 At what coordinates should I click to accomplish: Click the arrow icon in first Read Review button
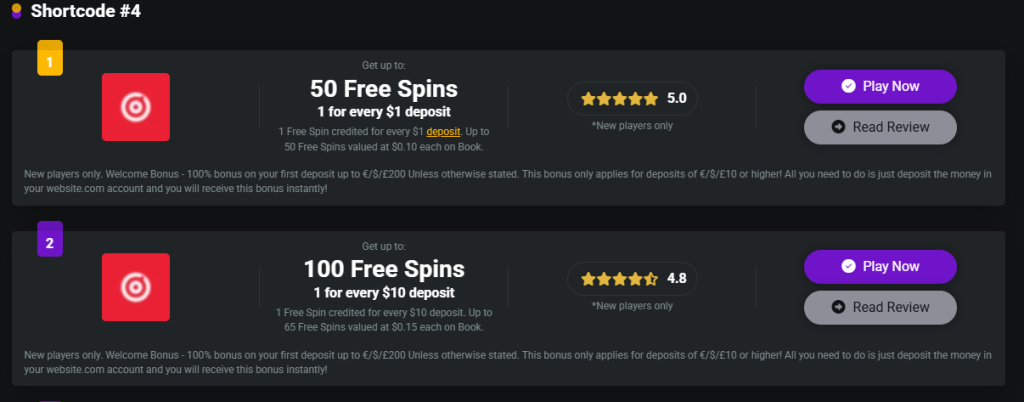[839, 127]
